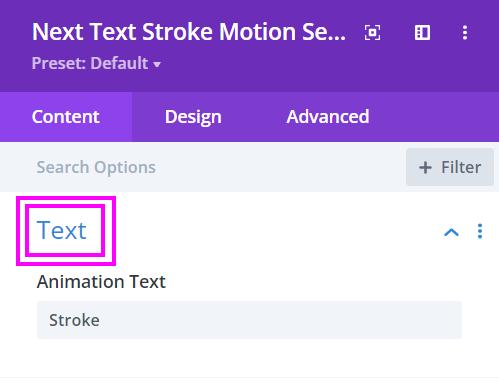Snap modal to sidebar with columns icon
499x390 pixels.
click(422, 33)
